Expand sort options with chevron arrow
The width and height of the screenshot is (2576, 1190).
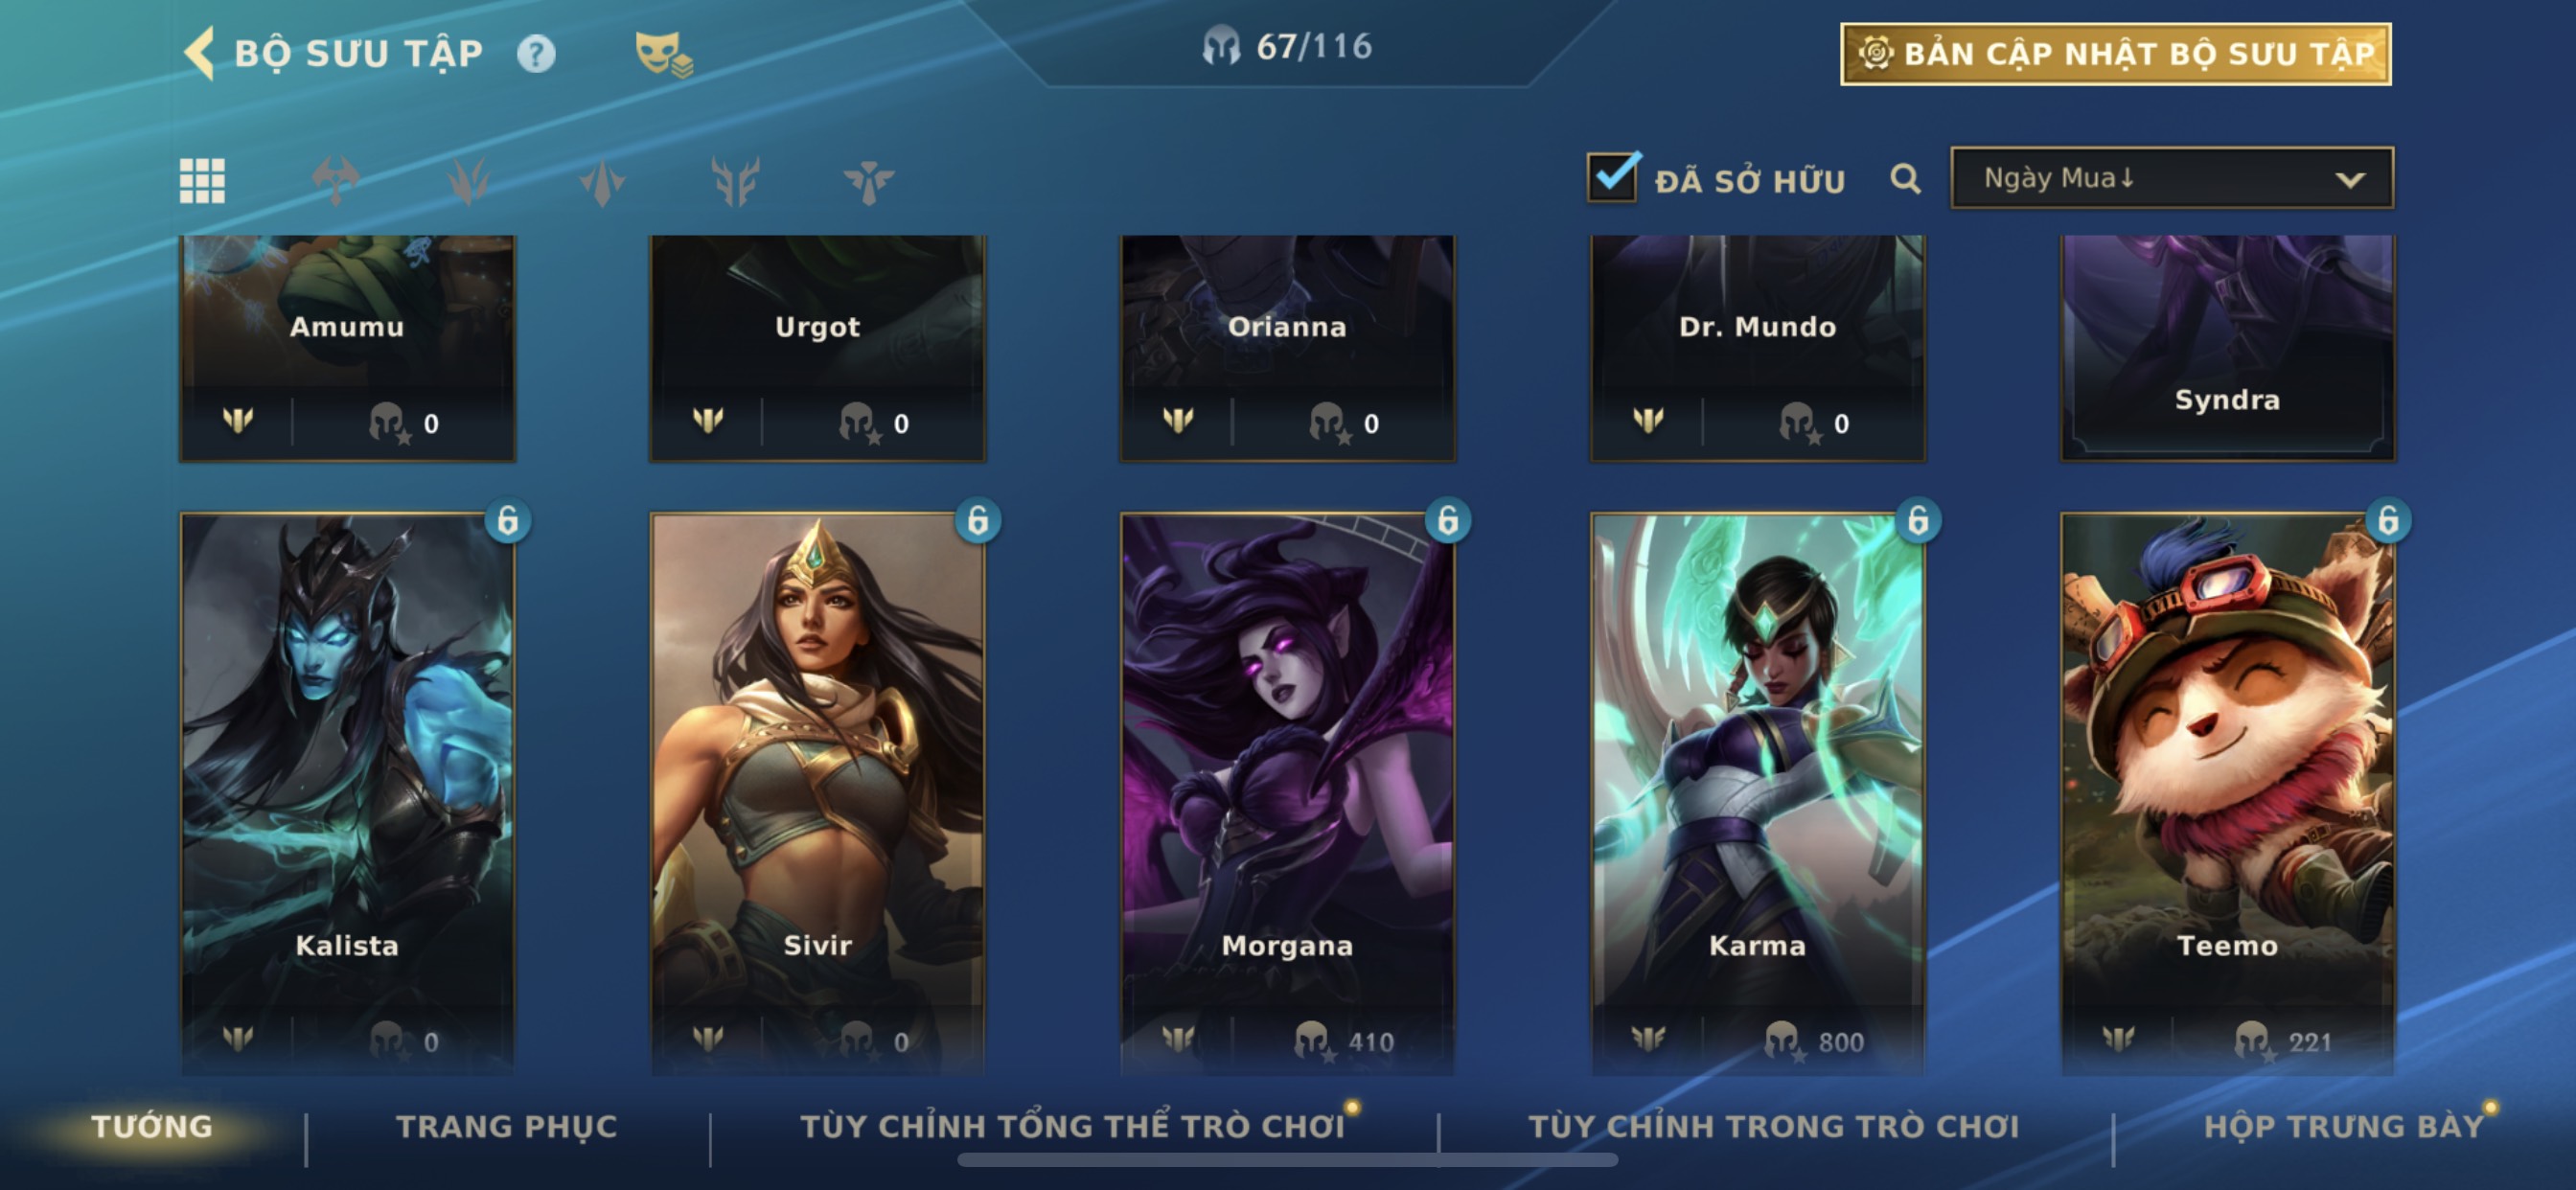click(2350, 180)
